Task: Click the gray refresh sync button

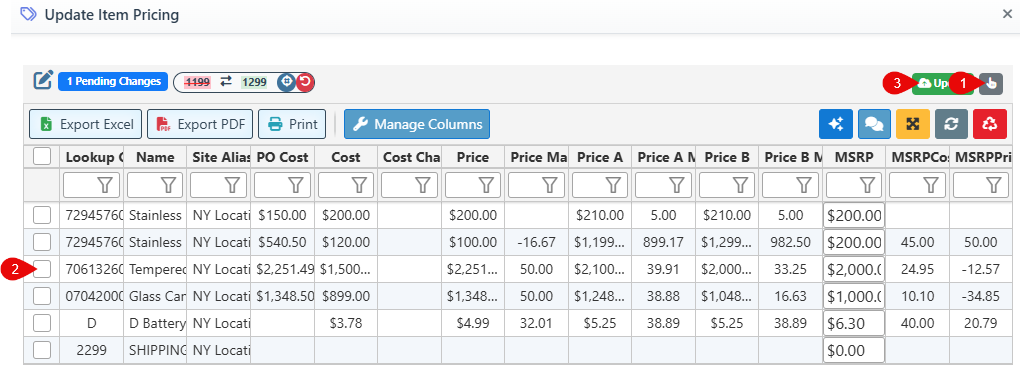Action: pyautogui.click(x=952, y=124)
